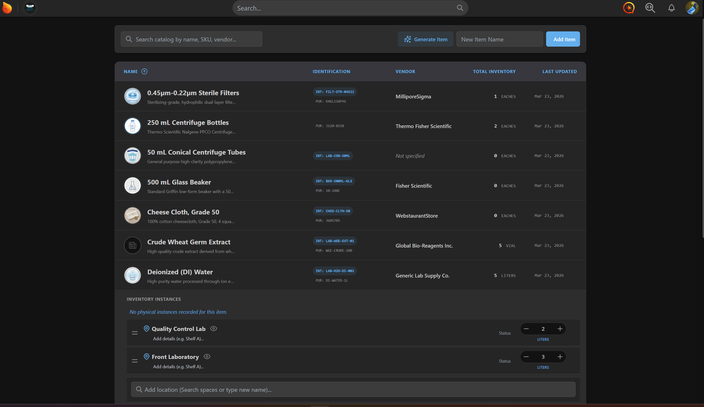Sort by VENDOR column header
The width and height of the screenshot is (704, 407).
[405, 71]
